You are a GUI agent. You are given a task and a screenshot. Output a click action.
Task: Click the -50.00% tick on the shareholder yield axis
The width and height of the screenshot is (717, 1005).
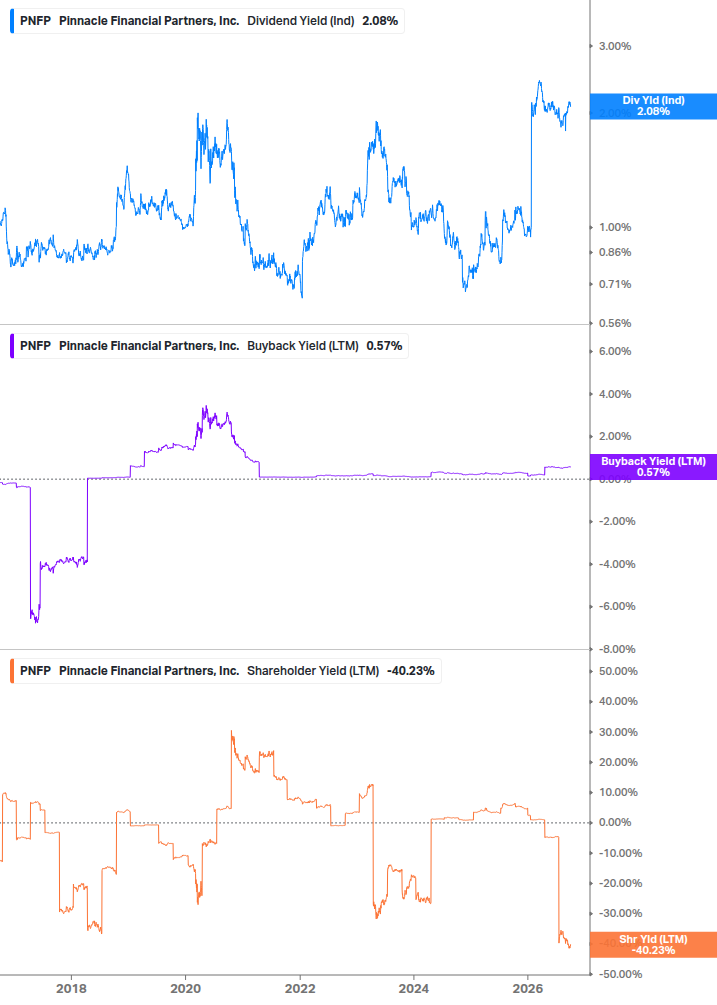pos(620,974)
